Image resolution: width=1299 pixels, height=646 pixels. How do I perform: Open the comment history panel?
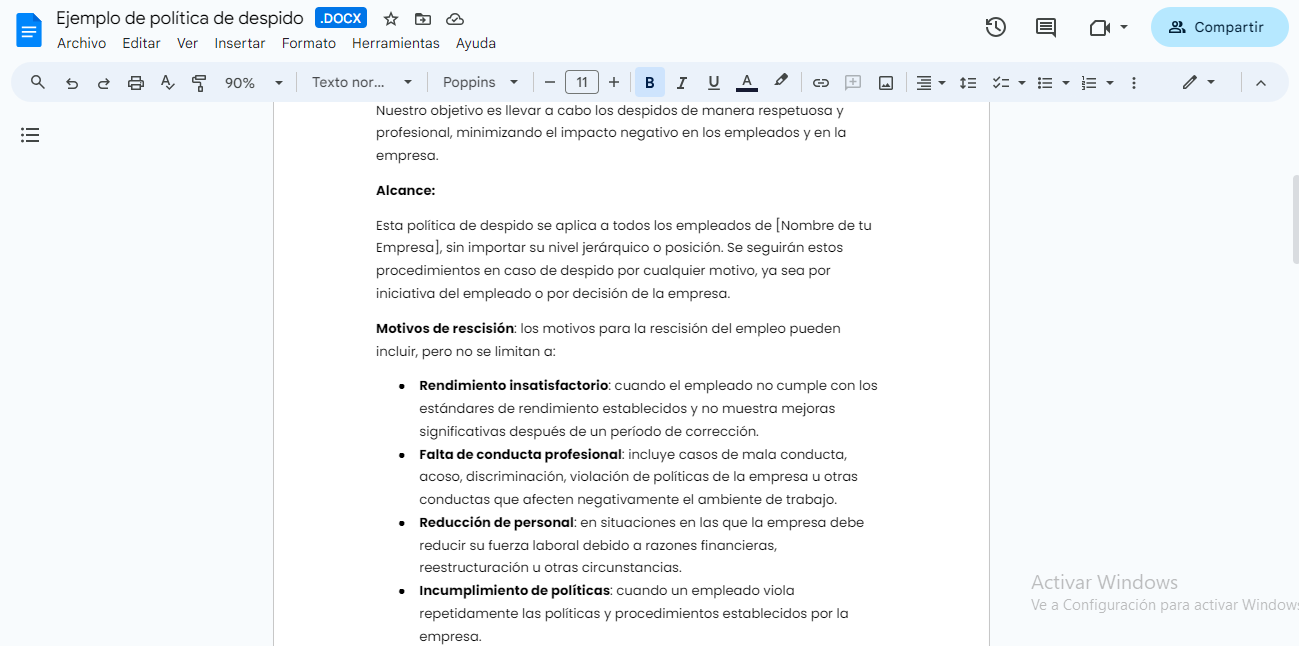[1045, 27]
